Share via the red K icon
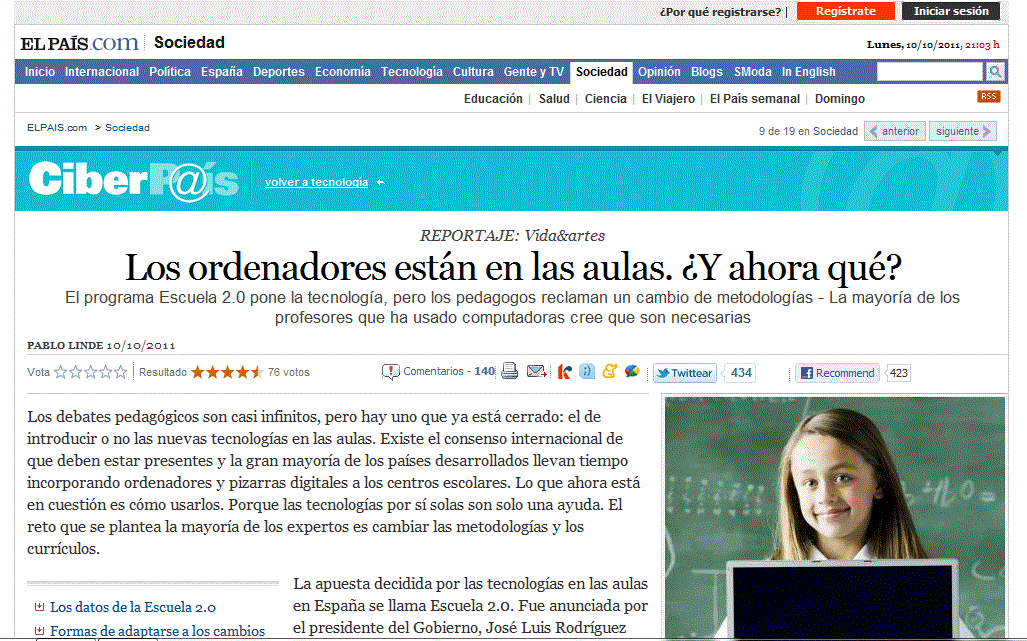Image resolution: width=1027 pixels, height=641 pixels. point(565,372)
